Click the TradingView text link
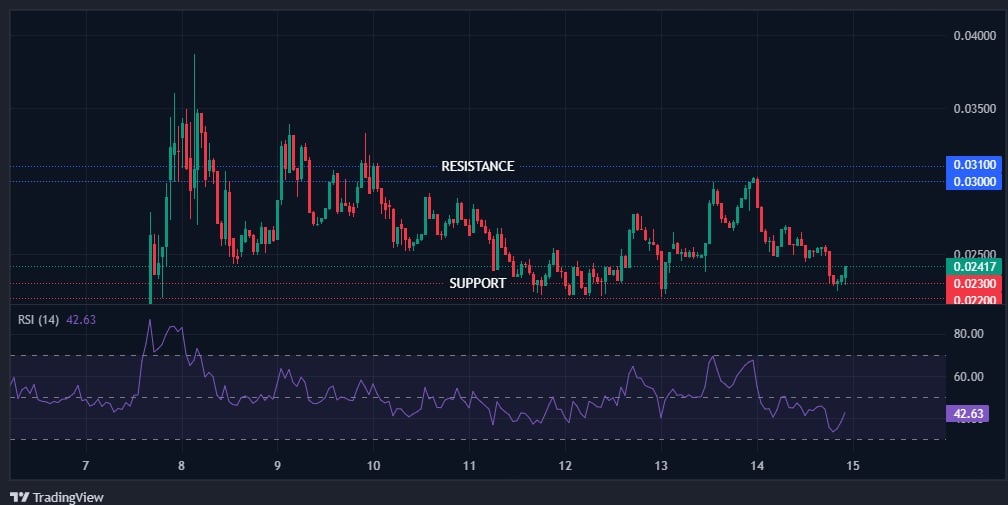Image resolution: width=1008 pixels, height=505 pixels. (x=67, y=497)
